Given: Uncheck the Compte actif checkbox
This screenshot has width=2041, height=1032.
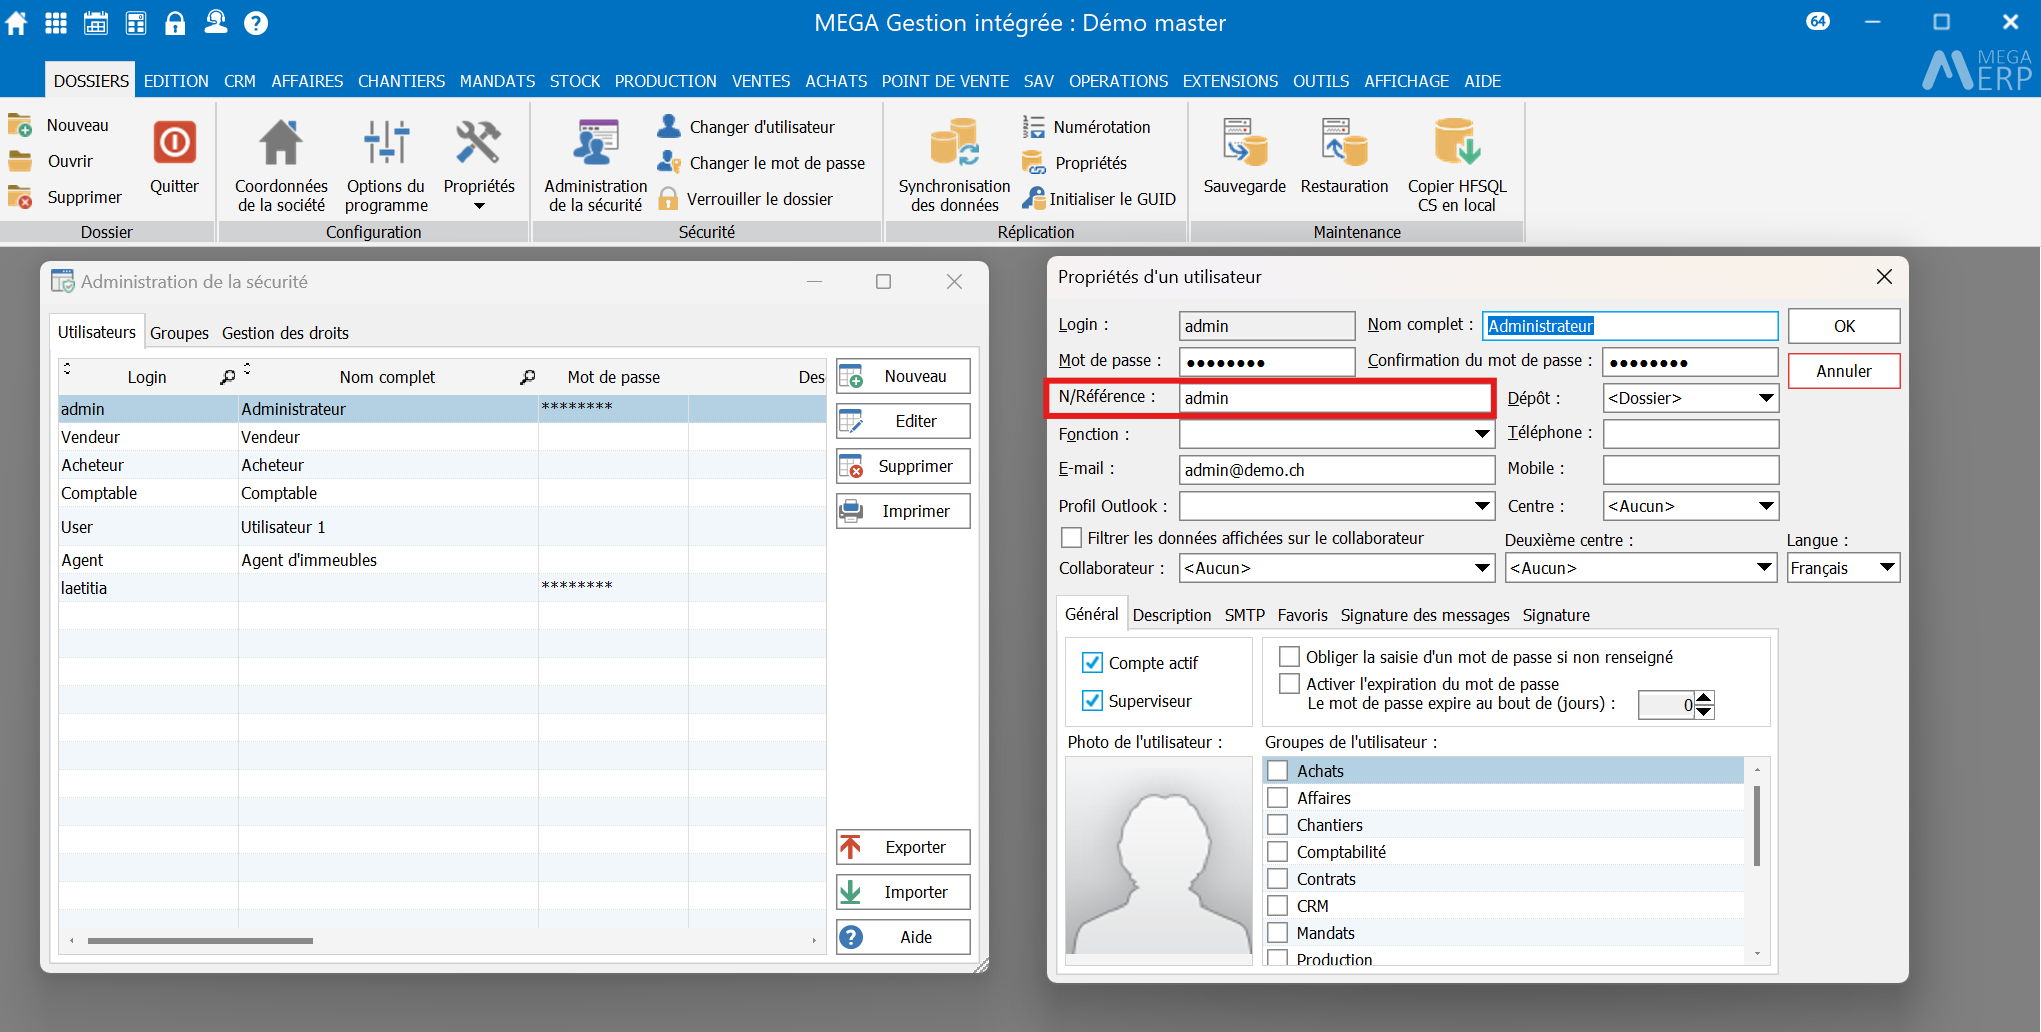Looking at the screenshot, I should [1093, 663].
